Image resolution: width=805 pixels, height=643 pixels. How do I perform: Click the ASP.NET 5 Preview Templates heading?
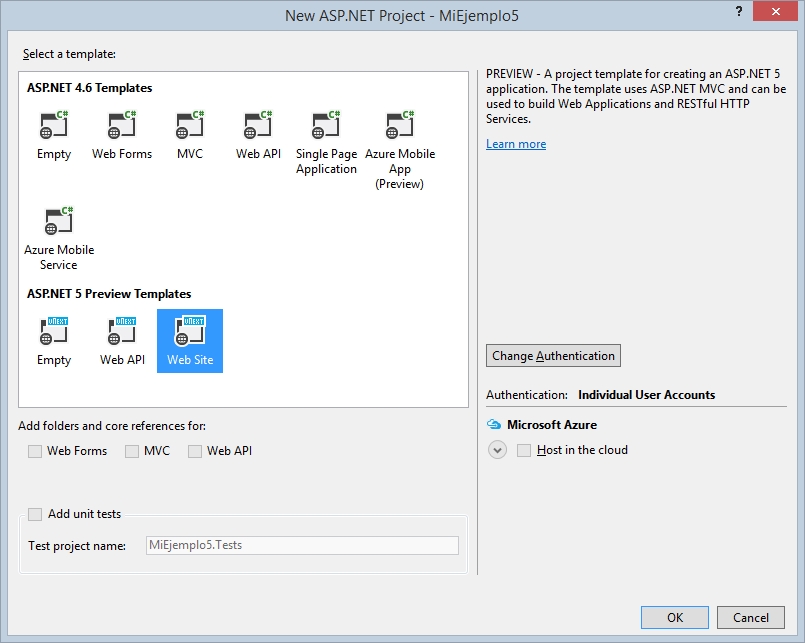pyautogui.click(x=109, y=294)
